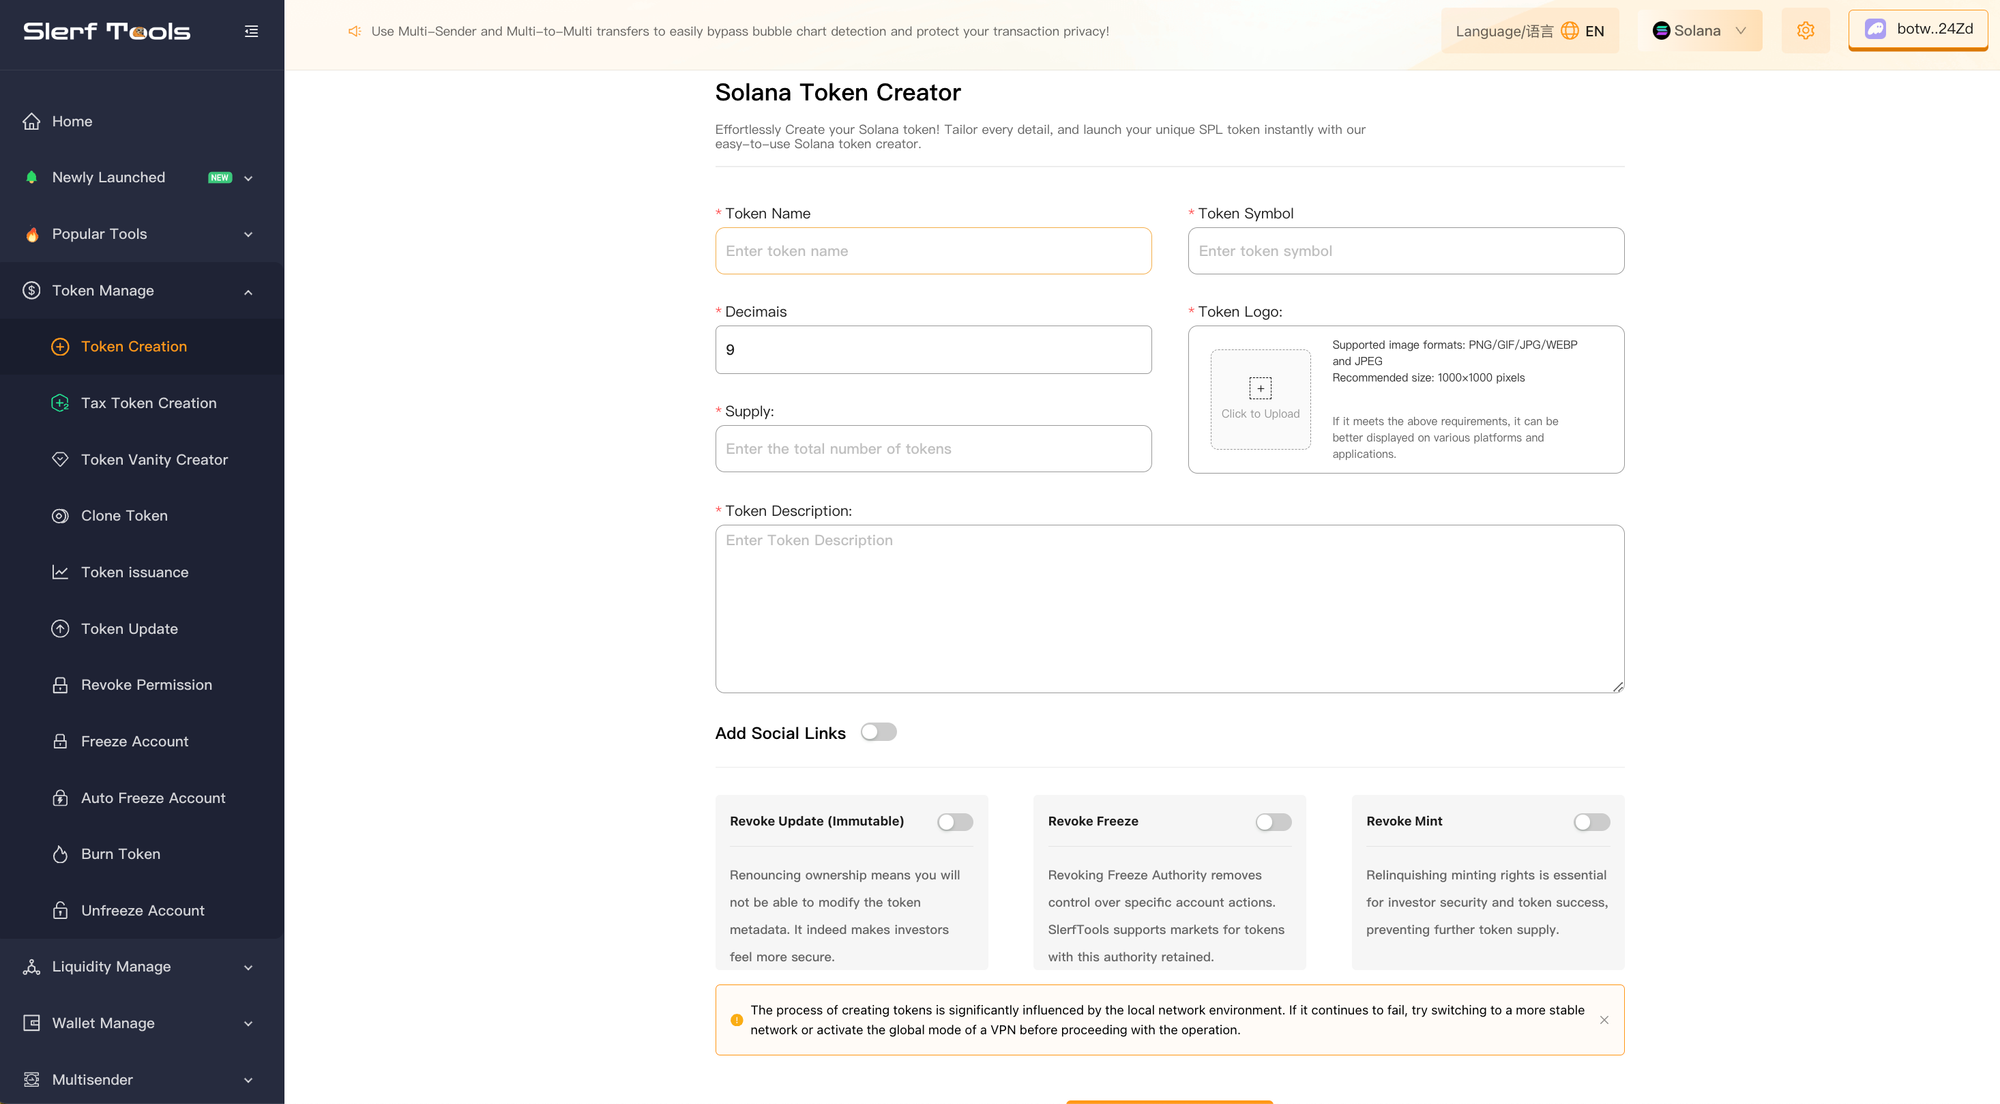Click the sidebar collapse icon
The image size is (2000, 1104).
tap(251, 31)
